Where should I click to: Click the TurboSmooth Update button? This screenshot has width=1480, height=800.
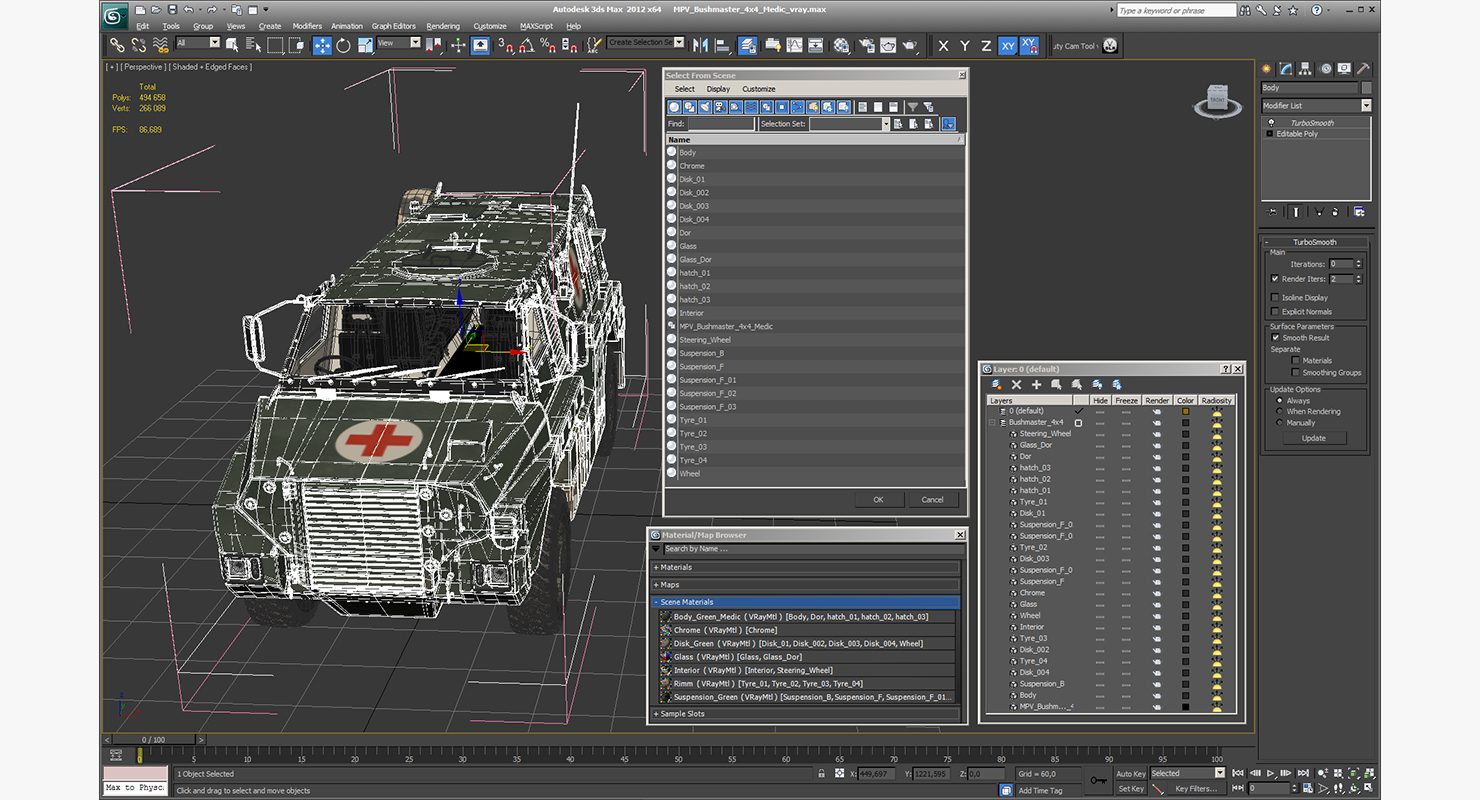pyautogui.click(x=1313, y=438)
